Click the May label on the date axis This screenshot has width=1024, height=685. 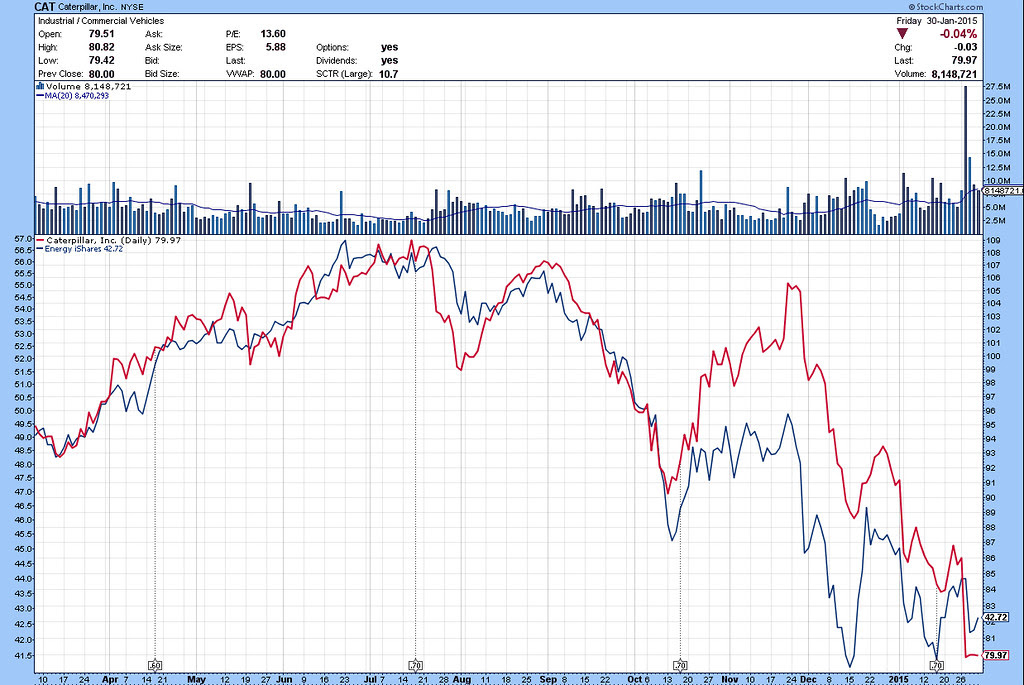click(x=196, y=679)
